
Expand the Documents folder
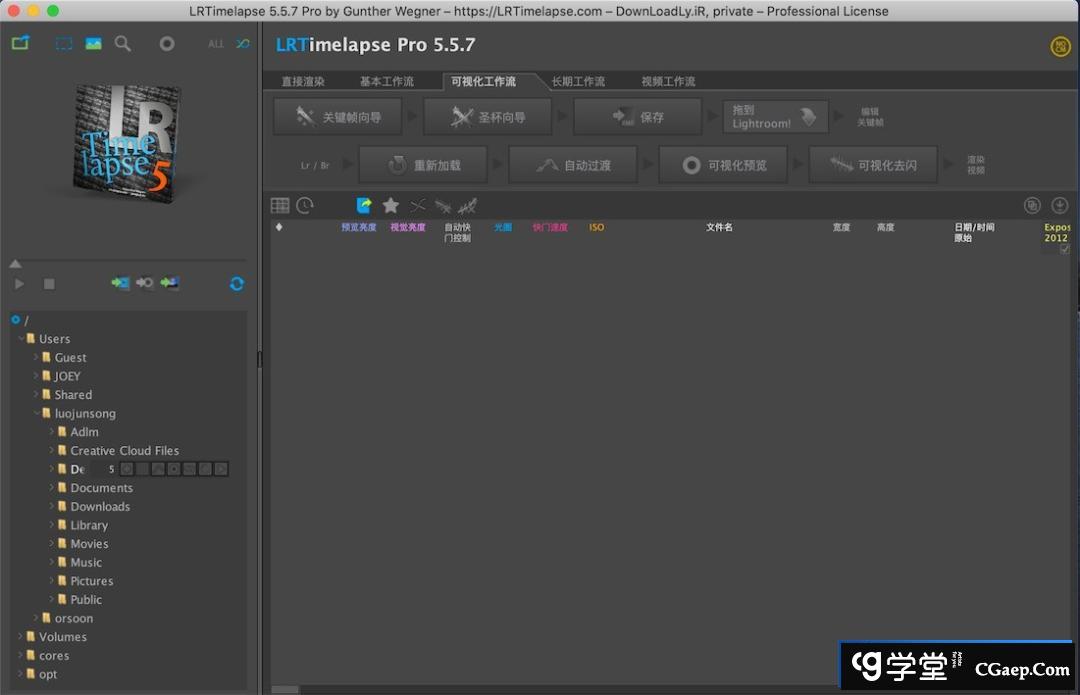(x=52, y=488)
